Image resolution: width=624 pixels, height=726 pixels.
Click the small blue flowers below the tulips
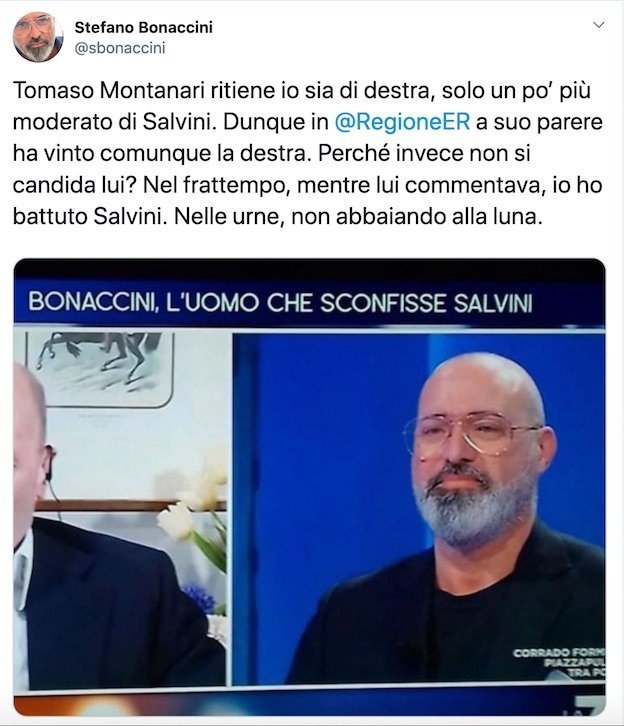coord(200,599)
